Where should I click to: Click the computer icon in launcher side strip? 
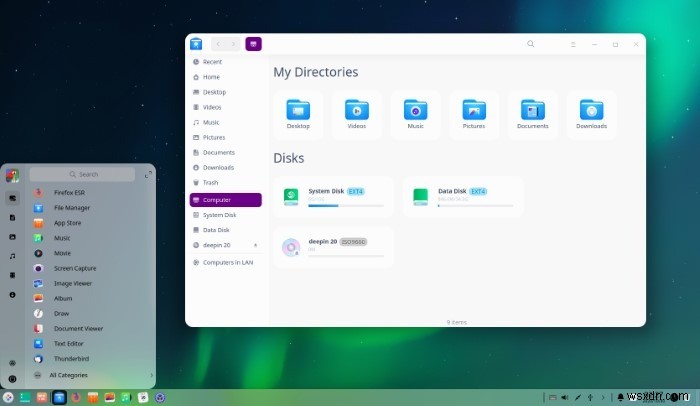pyautogui.click(x=12, y=198)
